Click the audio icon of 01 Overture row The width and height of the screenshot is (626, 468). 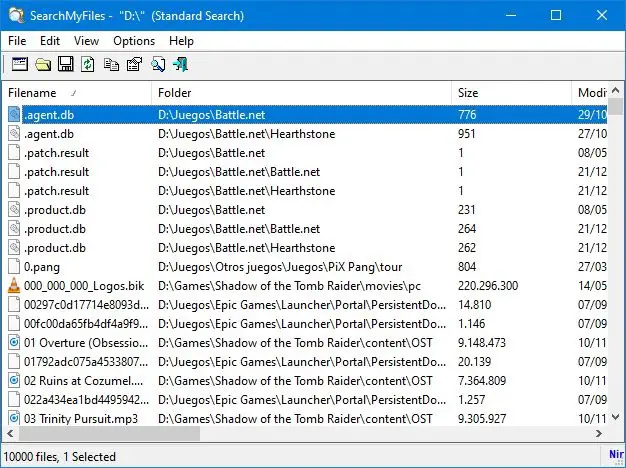14,343
